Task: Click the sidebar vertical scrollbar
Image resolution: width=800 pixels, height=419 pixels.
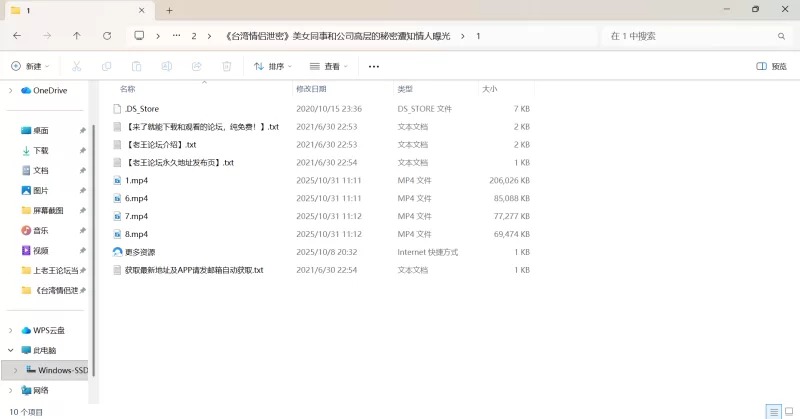Action: point(91,250)
